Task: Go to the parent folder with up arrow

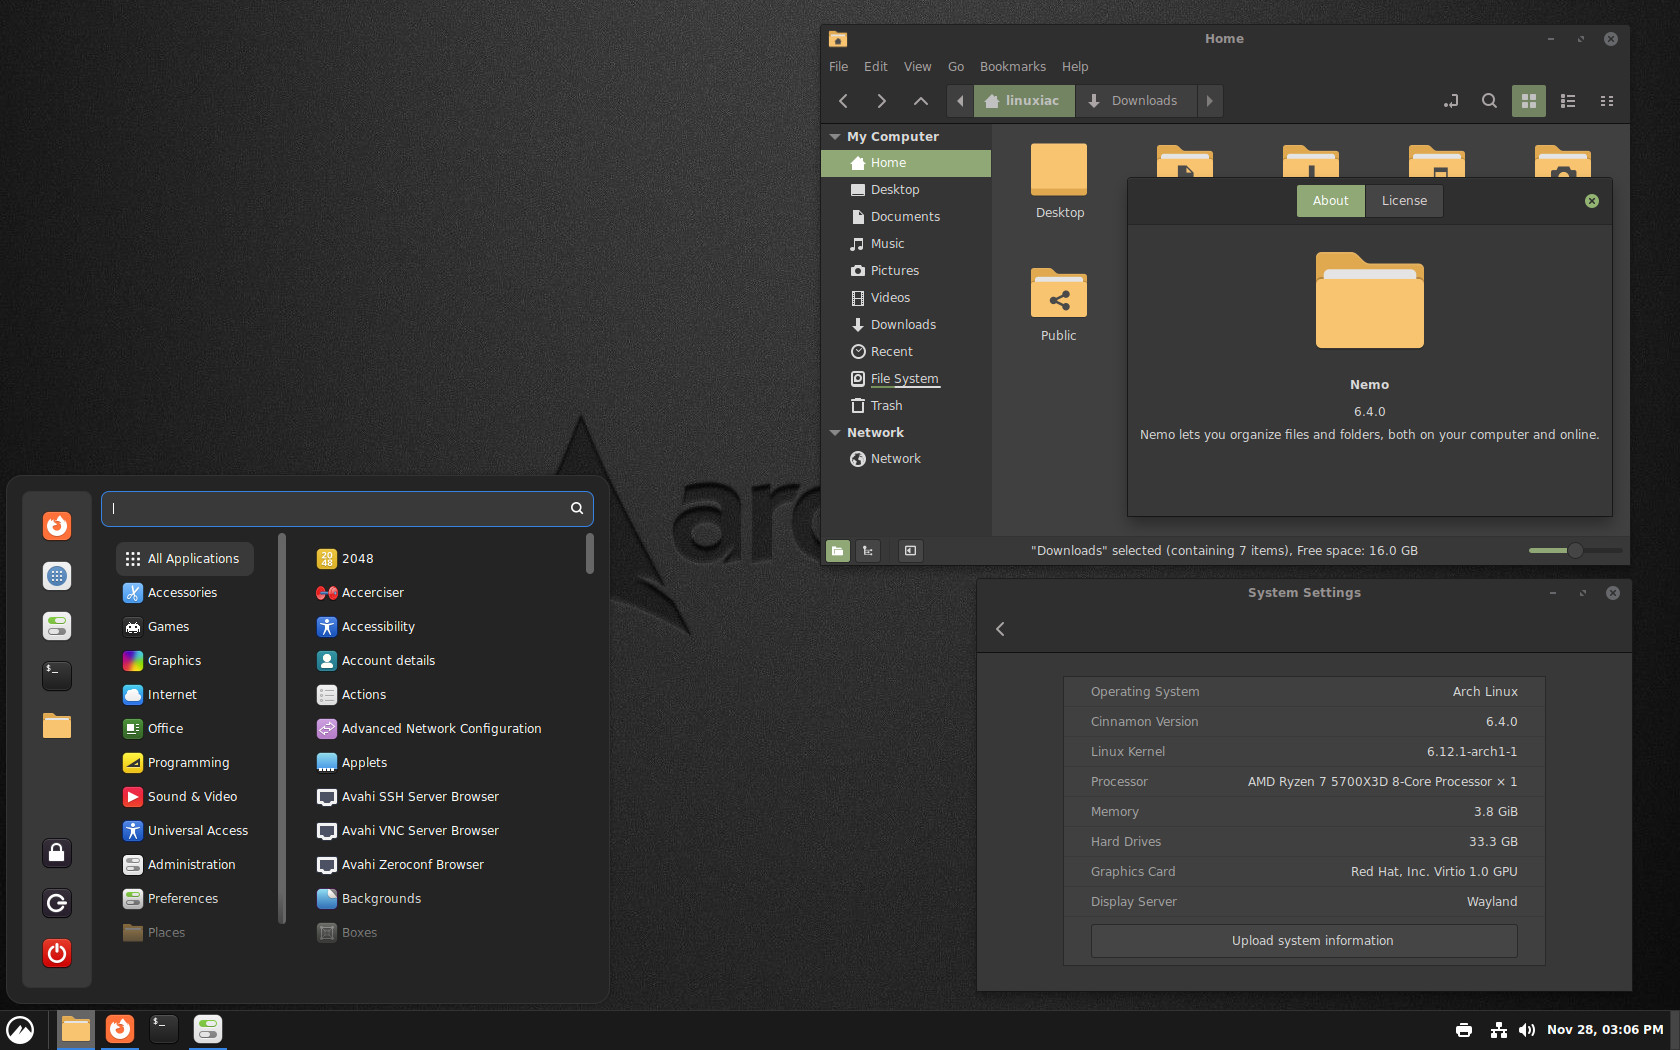Action: [920, 101]
